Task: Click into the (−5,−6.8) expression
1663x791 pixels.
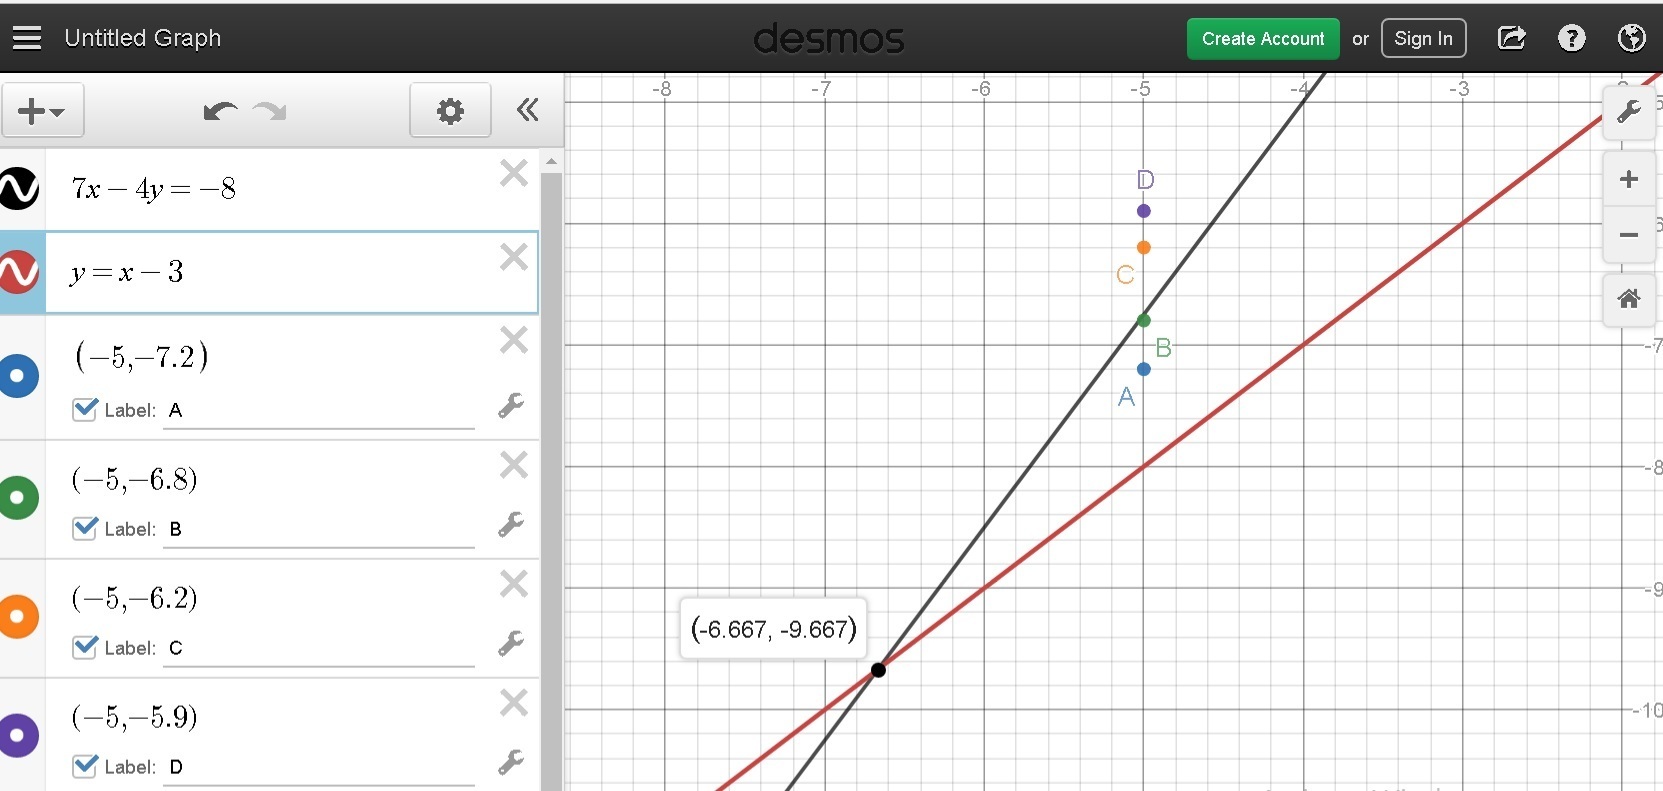Action: [135, 479]
